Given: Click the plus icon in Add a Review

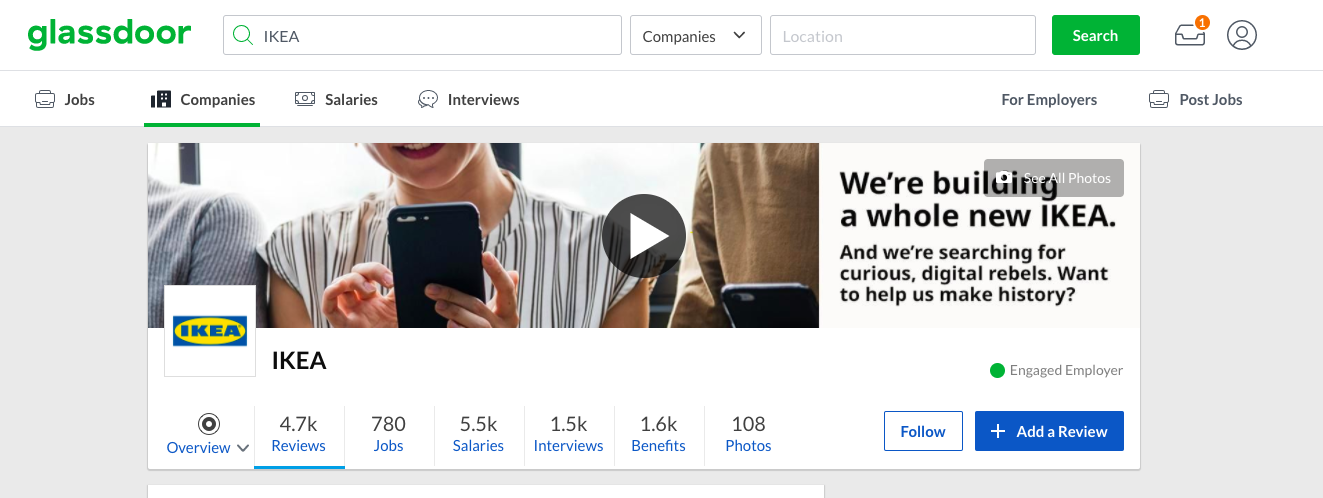Looking at the screenshot, I should pyautogui.click(x=998, y=431).
